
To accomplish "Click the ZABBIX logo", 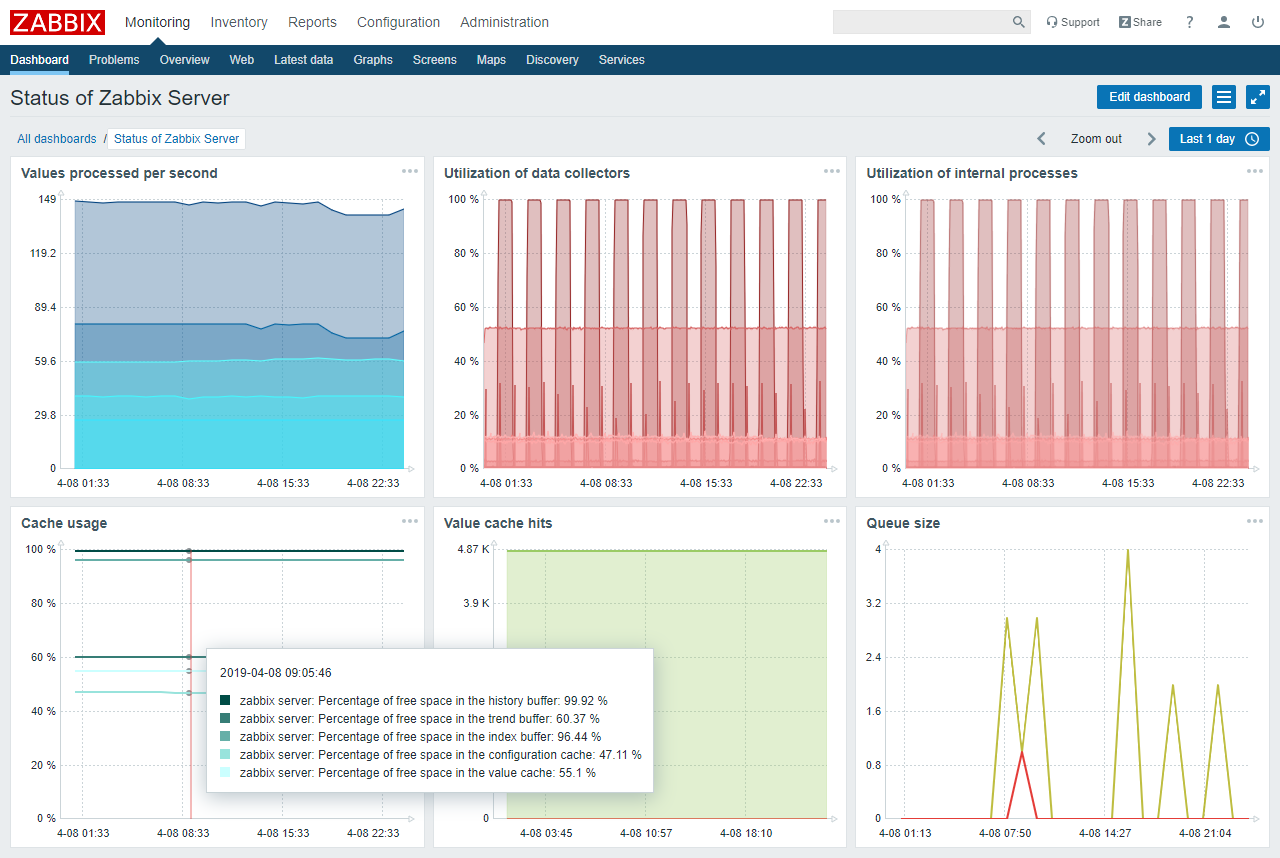I will coord(57,22).
